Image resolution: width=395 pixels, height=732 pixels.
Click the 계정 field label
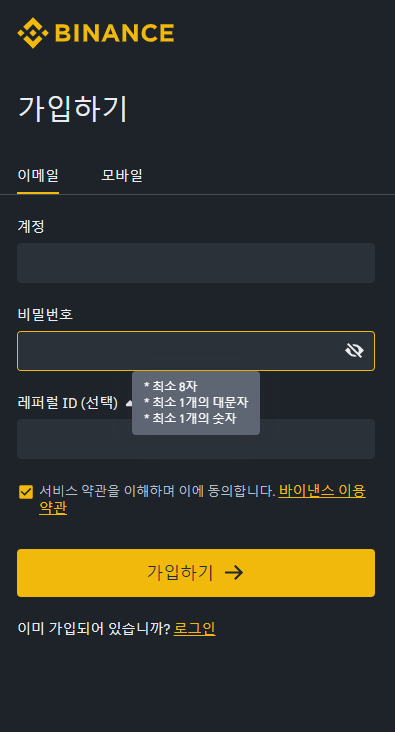click(x=31, y=226)
